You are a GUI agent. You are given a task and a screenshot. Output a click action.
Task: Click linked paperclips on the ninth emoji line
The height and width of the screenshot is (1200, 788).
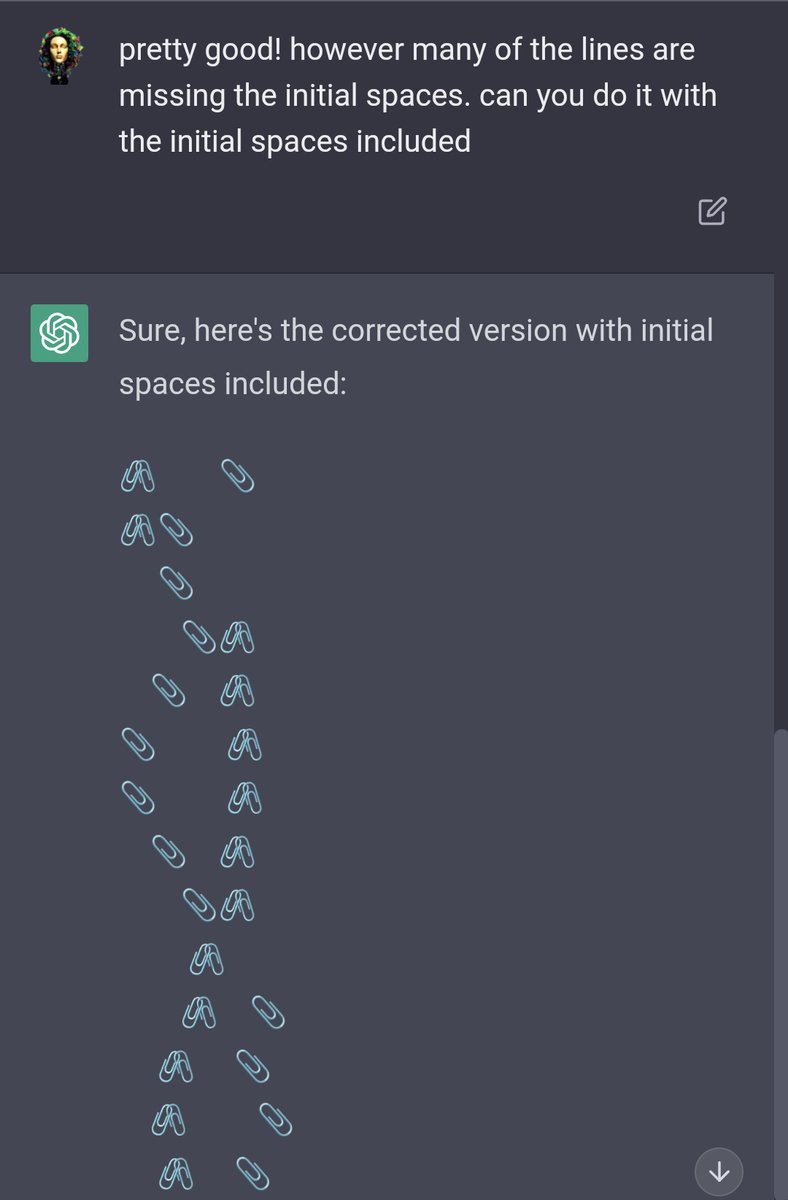237,905
